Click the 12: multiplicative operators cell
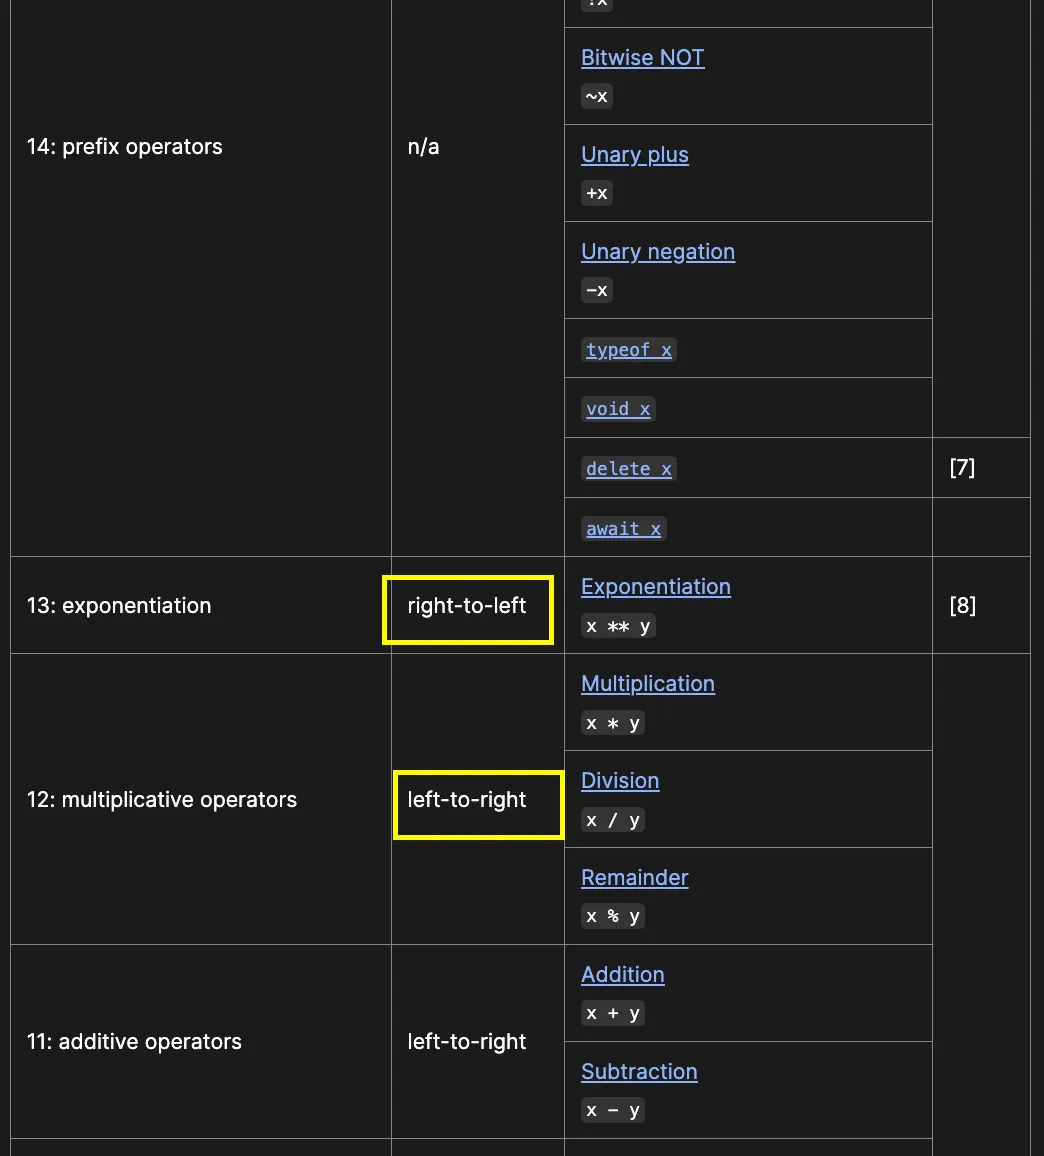Screen dimensions: 1044x1156 pos(201,799)
